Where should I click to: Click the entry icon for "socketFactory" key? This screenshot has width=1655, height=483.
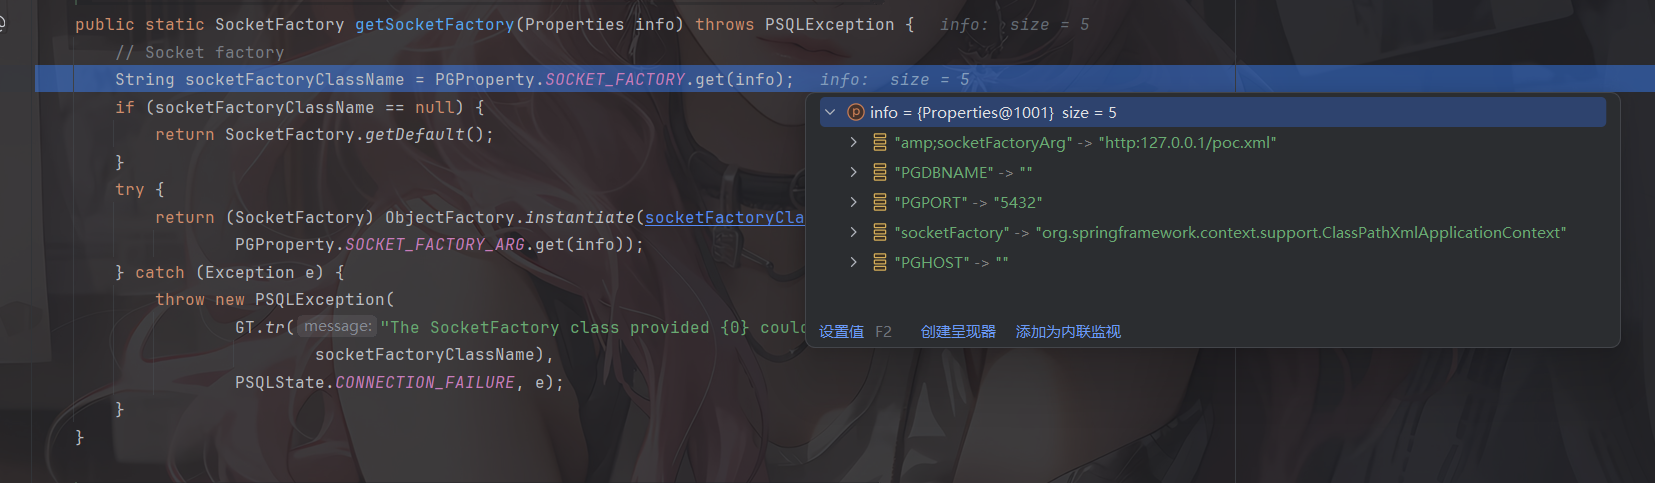coord(880,233)
